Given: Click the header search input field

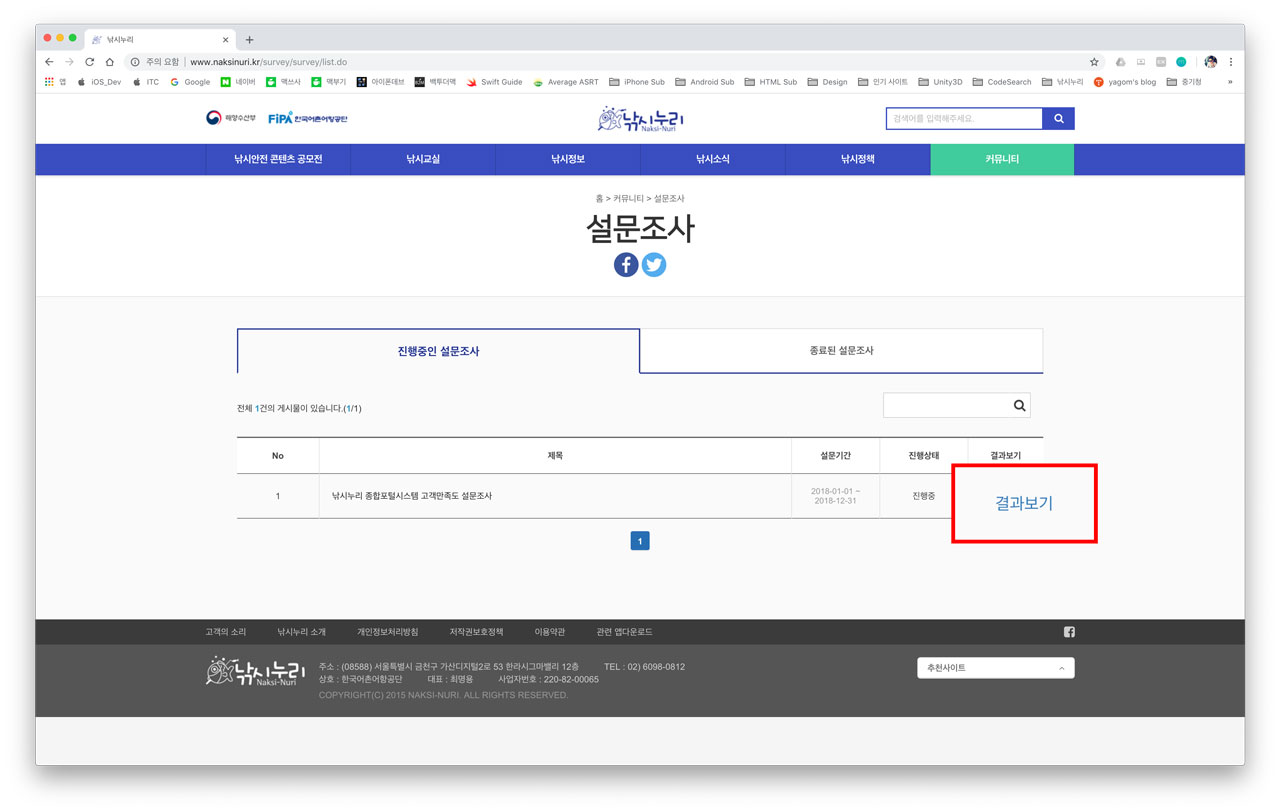Looking at the screenshot, I should pos(964,119).
